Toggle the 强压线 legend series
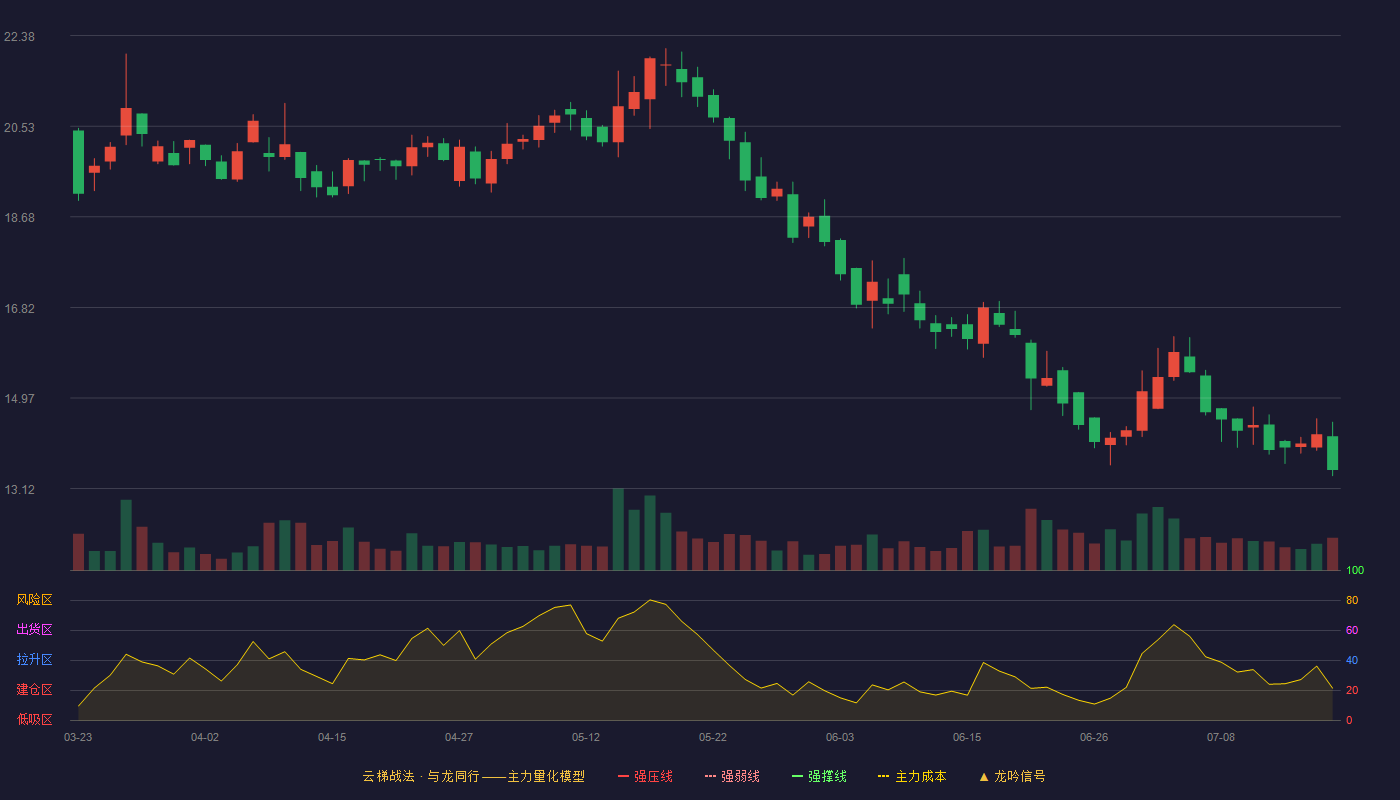The image size is (1400, 800). click(645, 776)
